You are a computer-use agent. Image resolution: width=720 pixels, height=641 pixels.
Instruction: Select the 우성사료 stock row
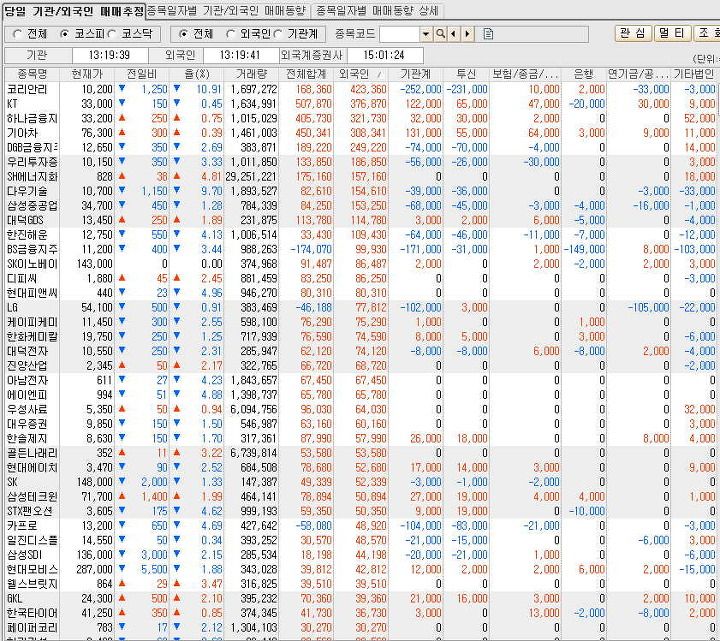pyautogui.click(x=360, y=410)
